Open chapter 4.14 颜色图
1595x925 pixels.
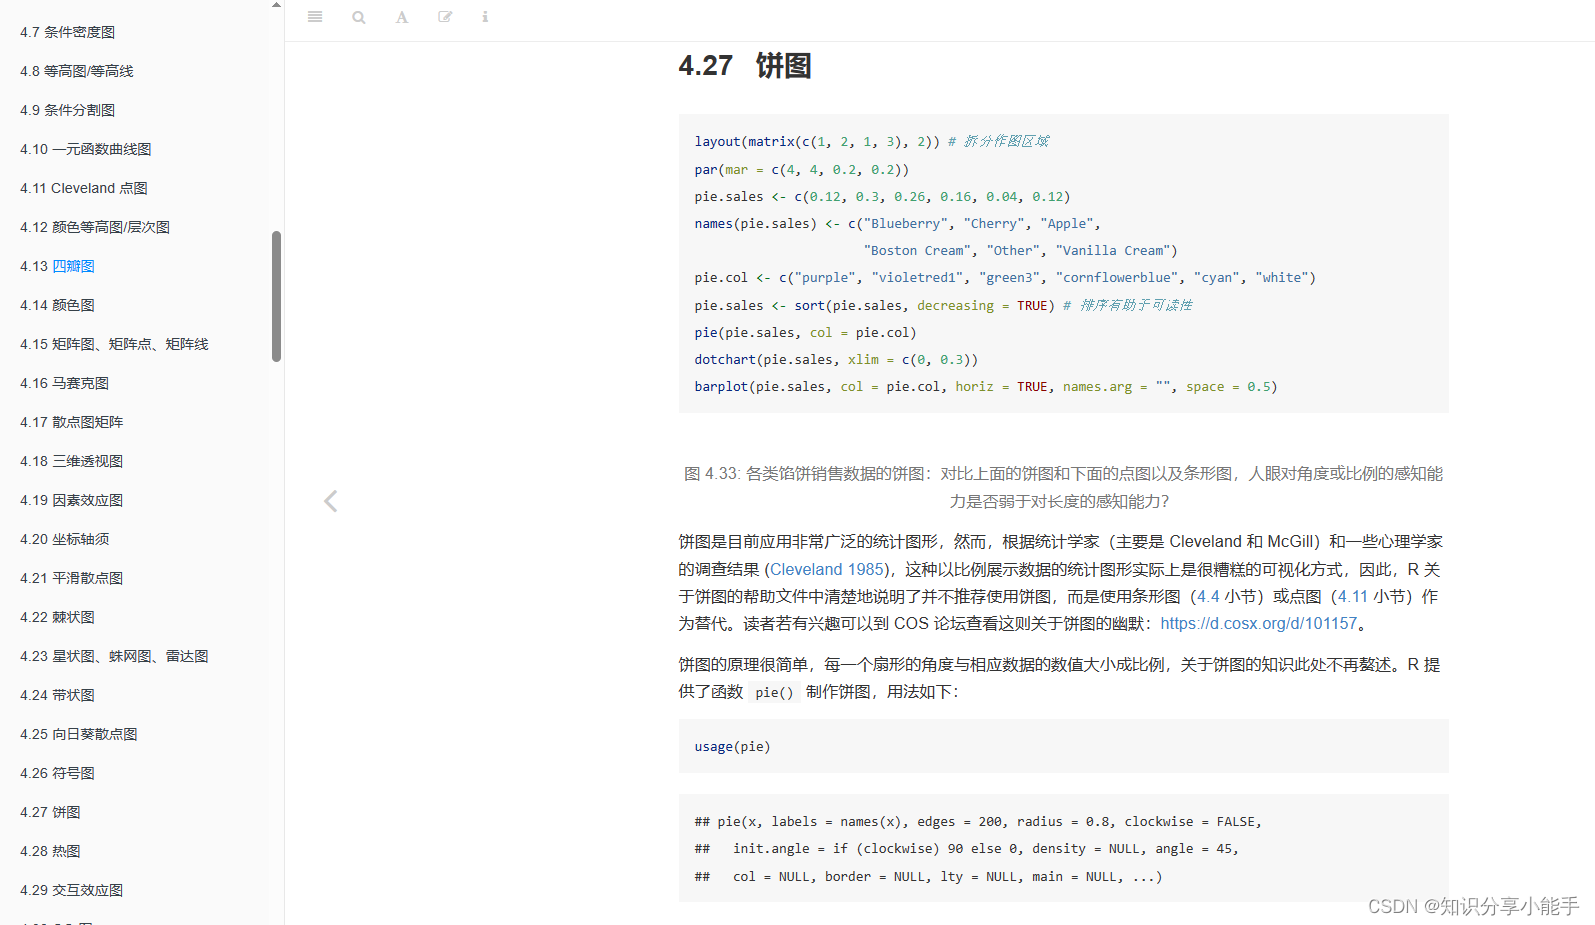(57, 305)
